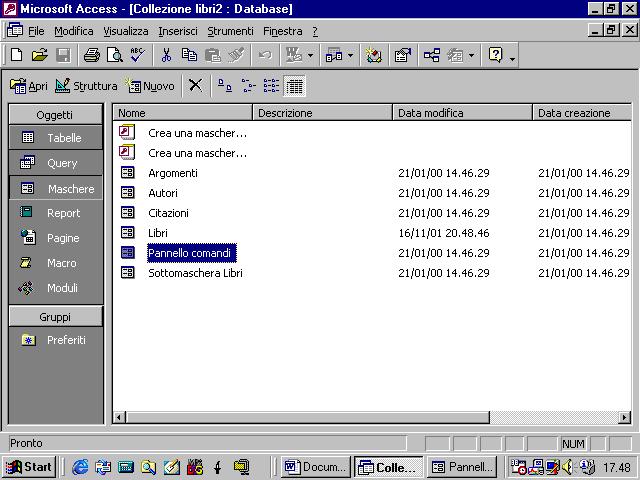Open Print Preview from toolbar
Screen dimensions: 640x480
115,55
